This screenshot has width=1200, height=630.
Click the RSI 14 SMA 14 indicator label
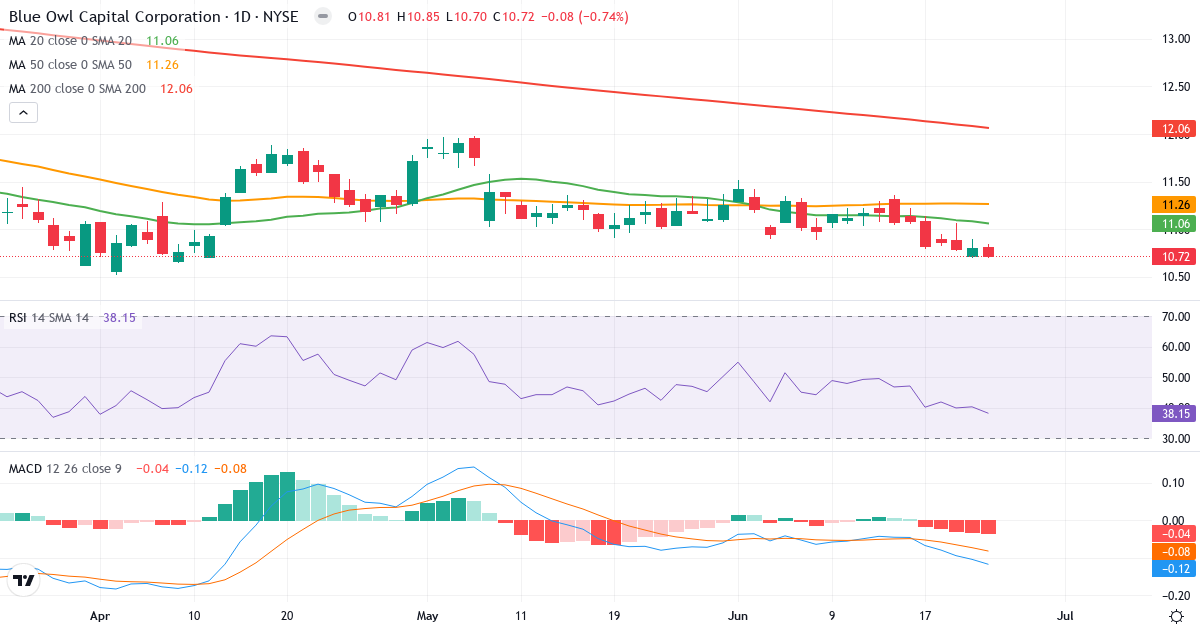pos(50,317)
